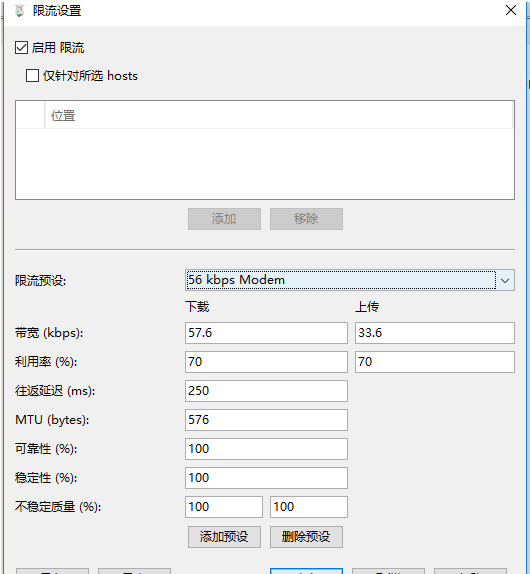Viewport: 530px width, 574px height.
Task: Click the download bandwidth field 57.6
Action: [266, 333]
